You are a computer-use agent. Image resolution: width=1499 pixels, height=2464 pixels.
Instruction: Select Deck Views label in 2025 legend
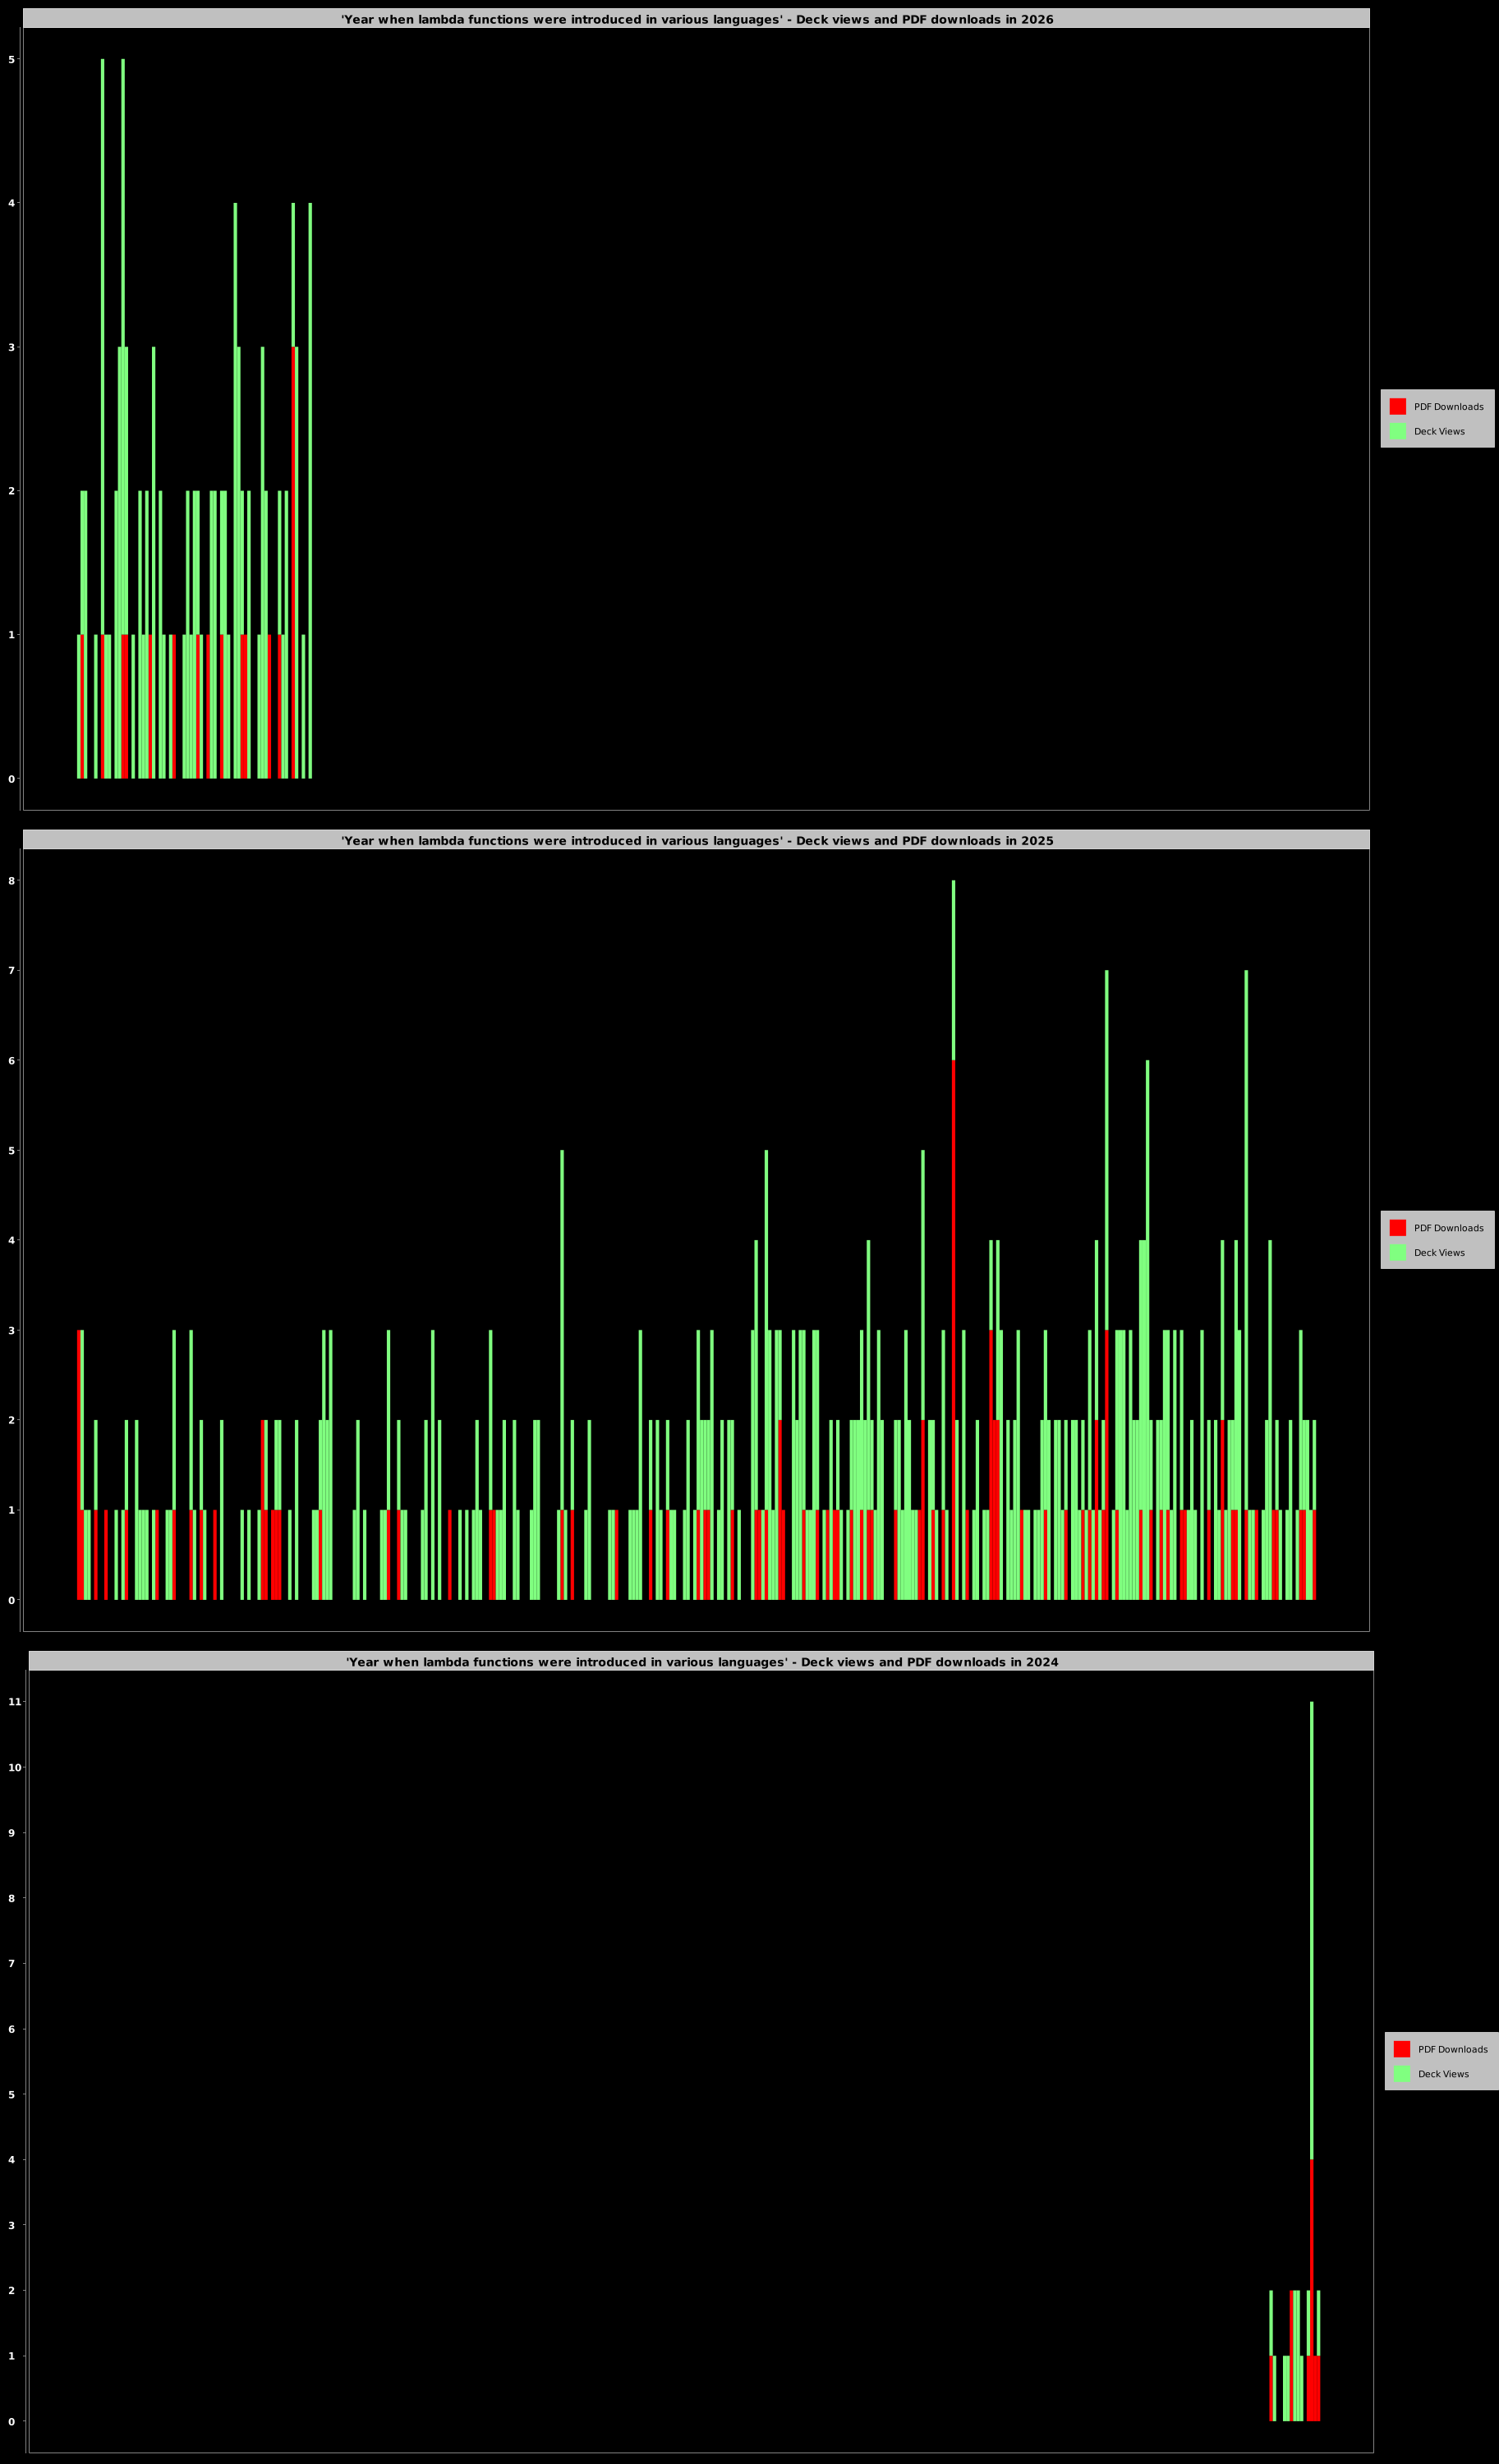(x=1439, y=1253)
